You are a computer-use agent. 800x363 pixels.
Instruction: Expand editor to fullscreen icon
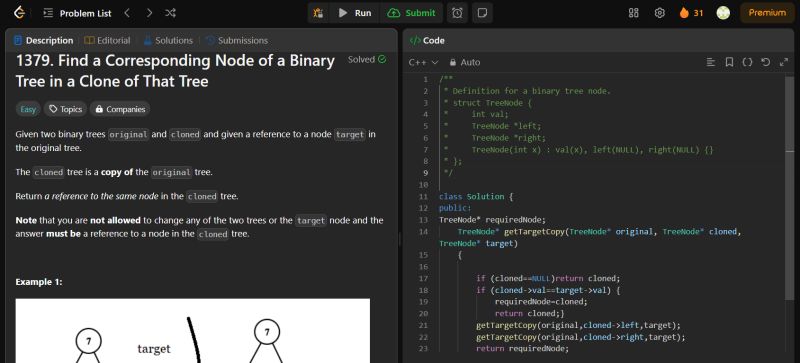(784, 62)
